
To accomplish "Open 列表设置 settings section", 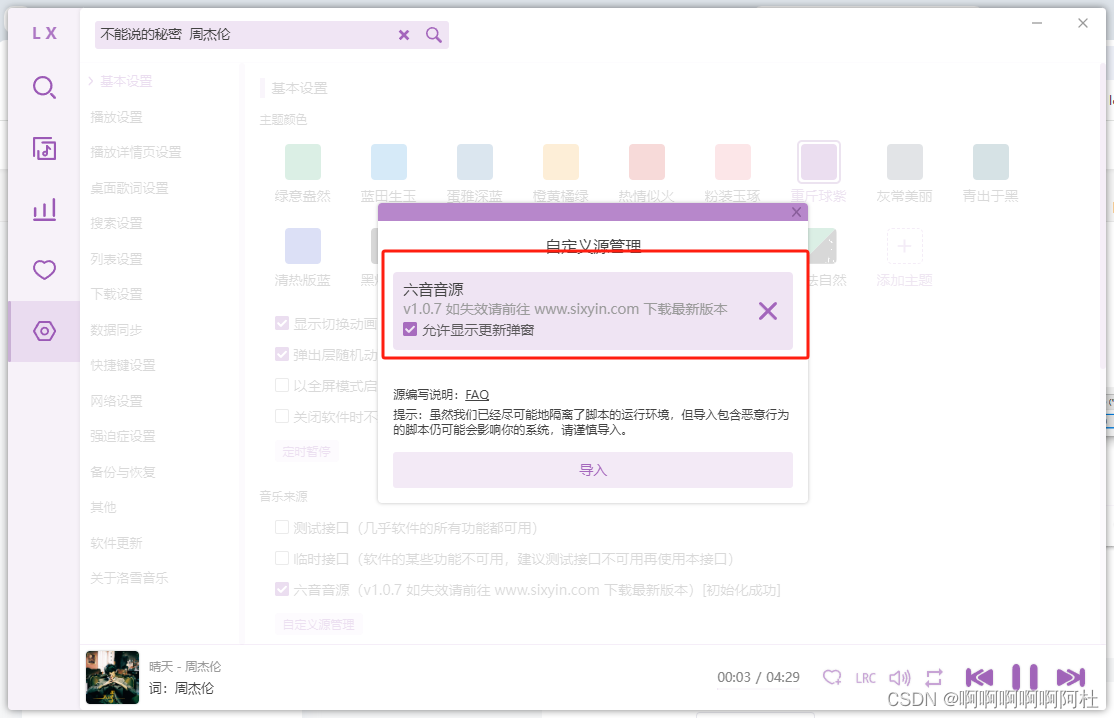I will pos(117,259).
